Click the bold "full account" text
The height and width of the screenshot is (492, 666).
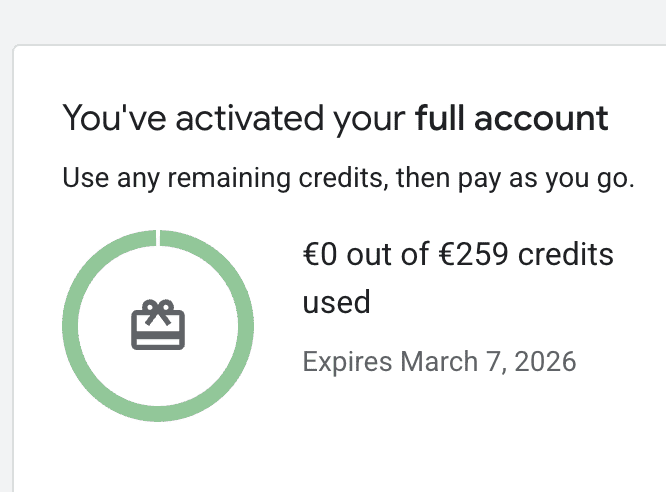[511, 119]
